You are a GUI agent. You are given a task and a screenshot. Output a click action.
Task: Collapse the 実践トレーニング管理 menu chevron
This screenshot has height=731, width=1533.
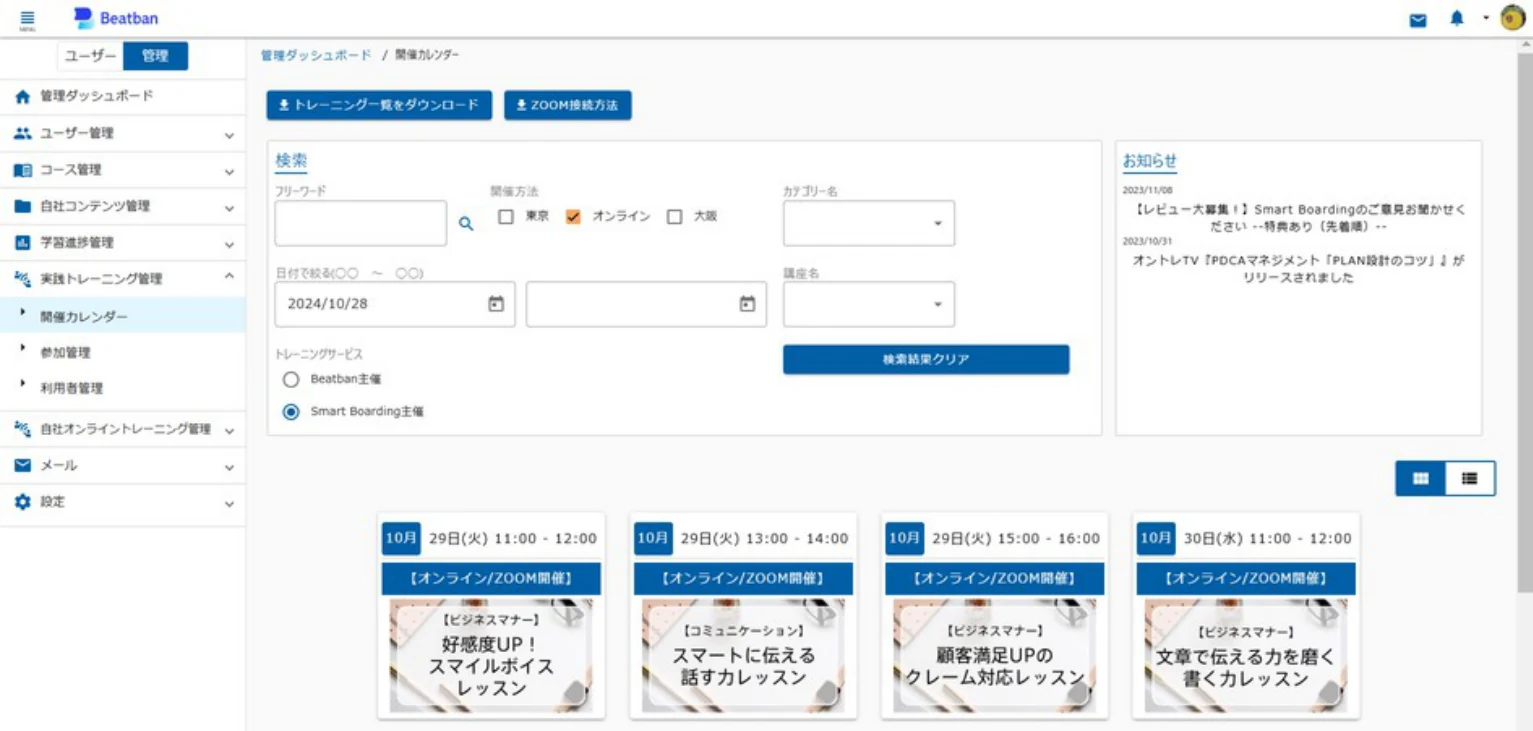[229, 277]
